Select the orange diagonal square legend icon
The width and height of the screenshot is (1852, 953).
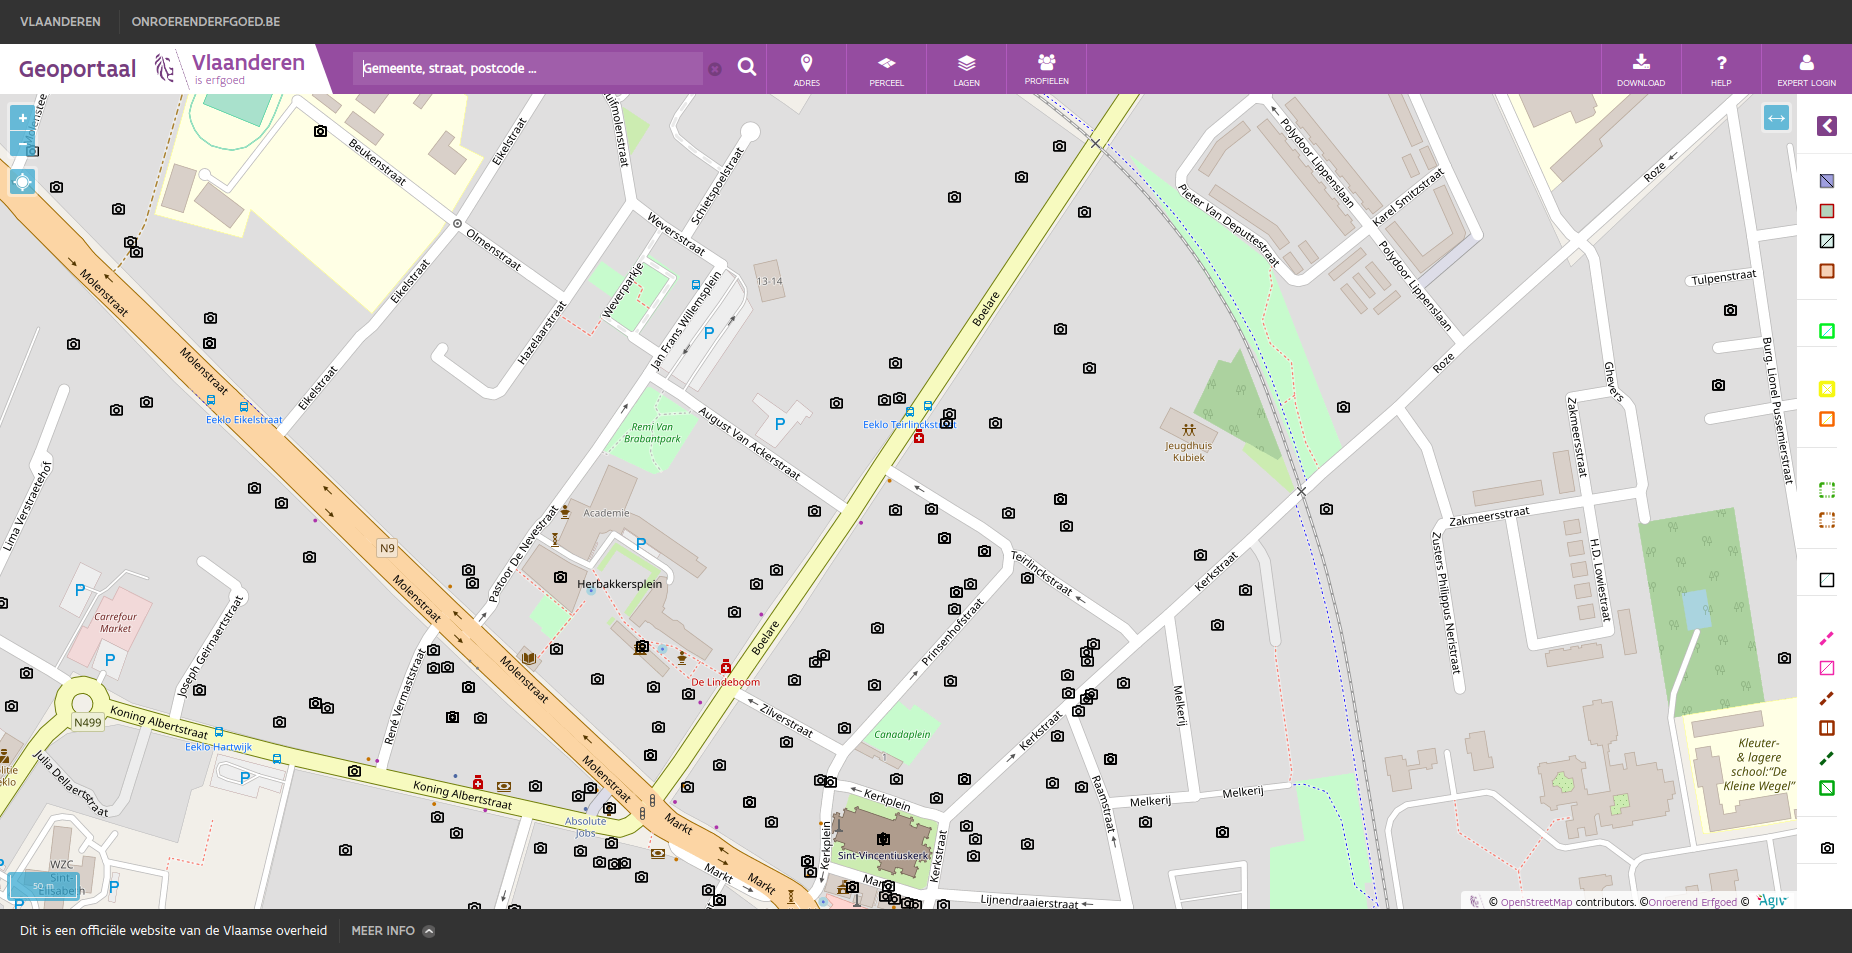[x=1827, y=419]
